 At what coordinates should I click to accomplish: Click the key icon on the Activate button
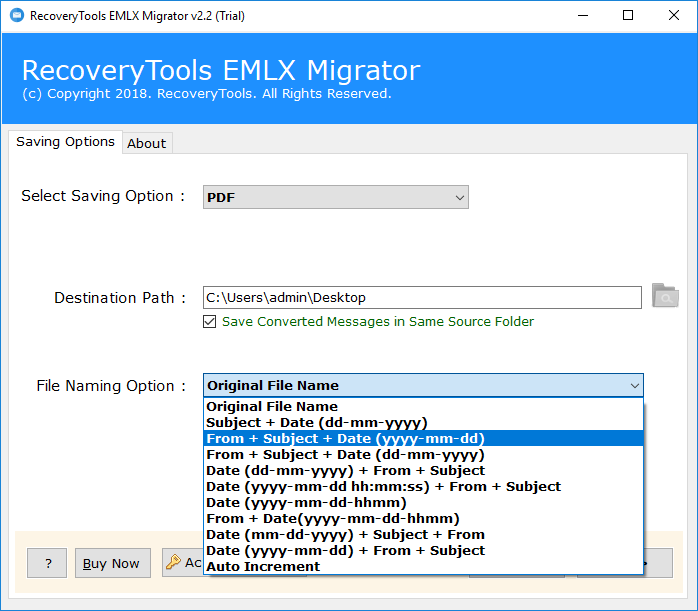click(x=173, y=562)
